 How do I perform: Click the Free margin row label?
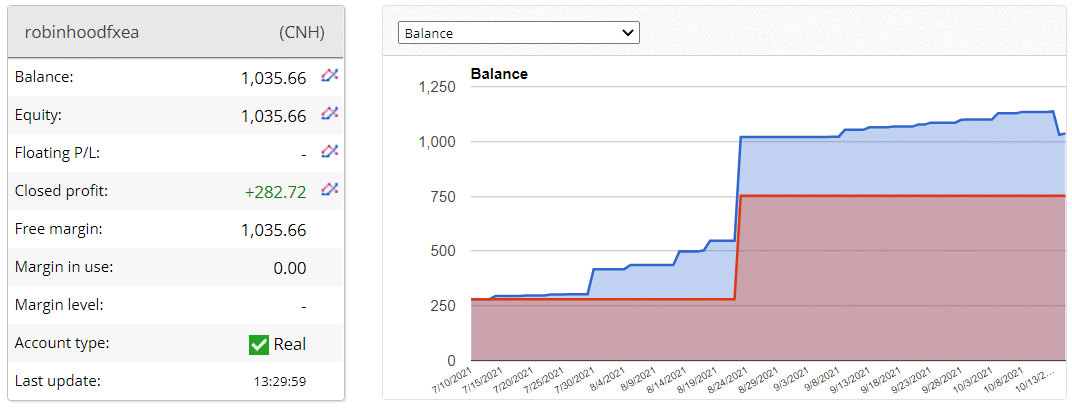50,229
